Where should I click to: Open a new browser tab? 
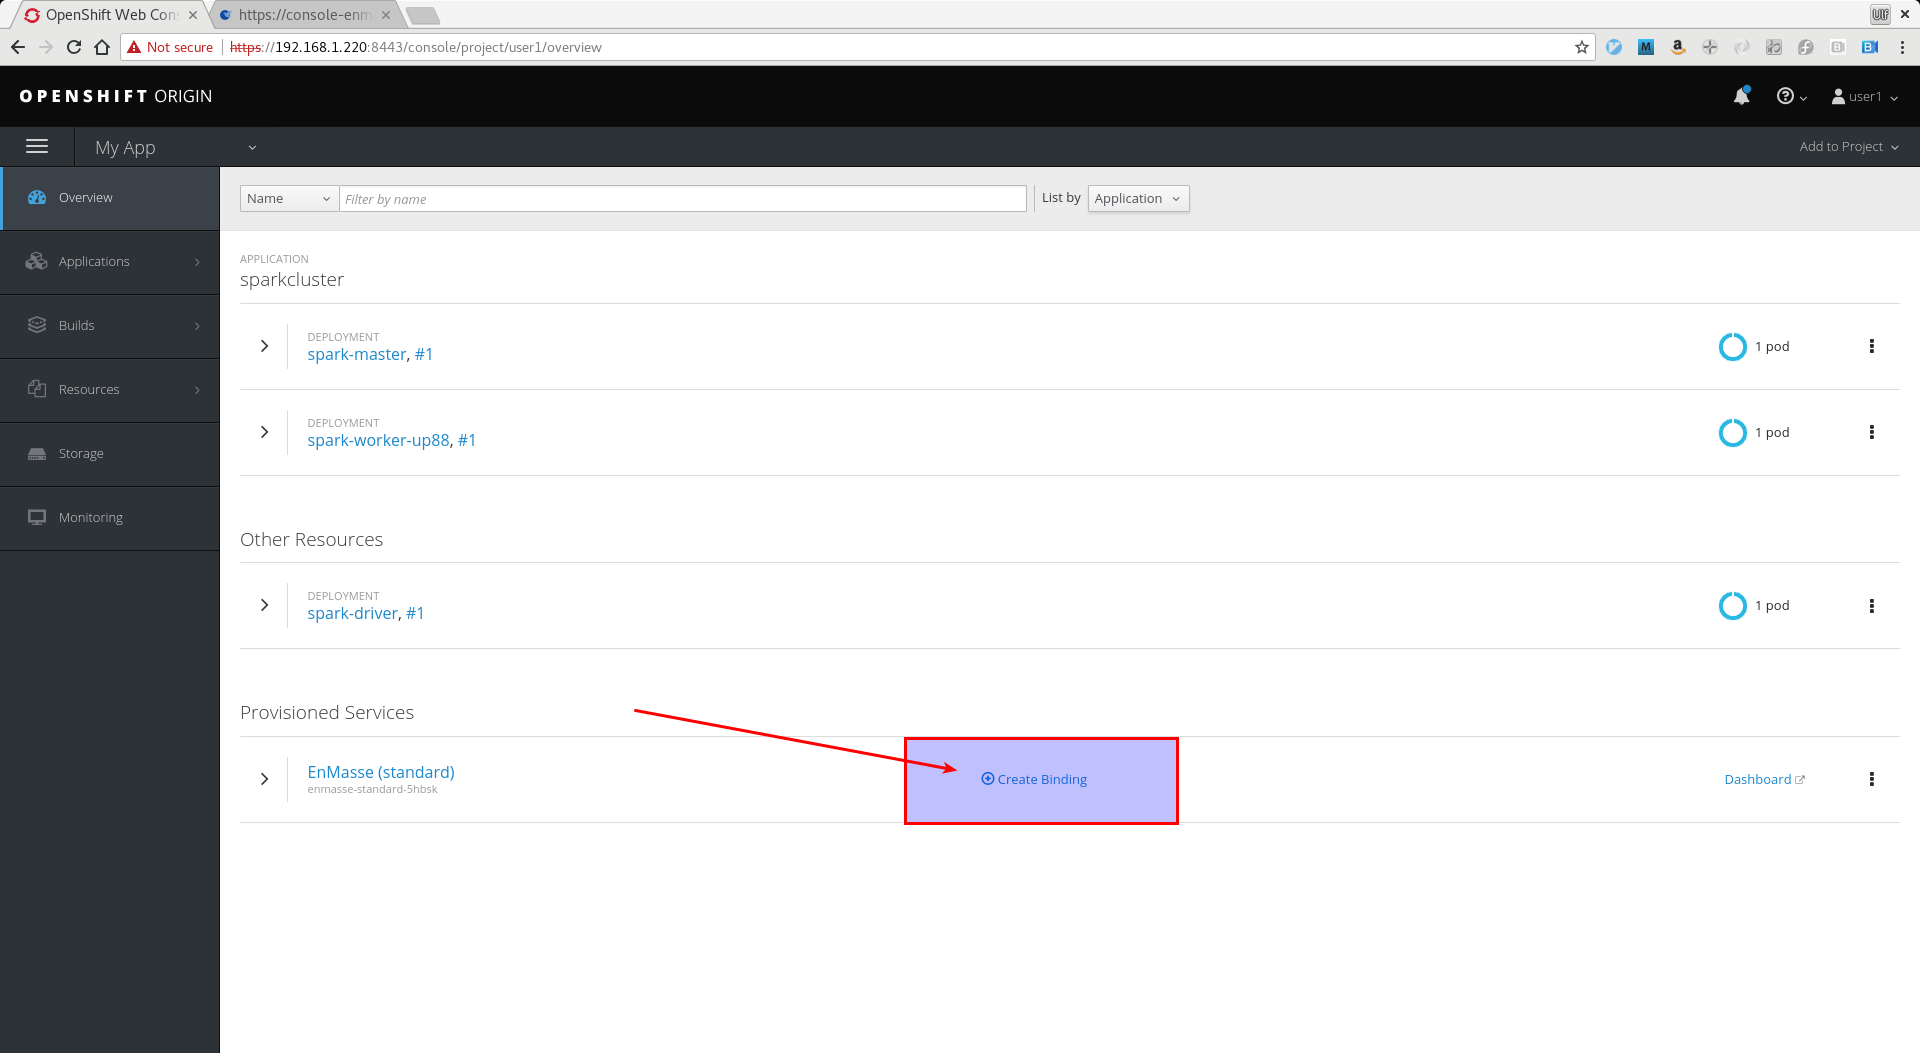423,15
